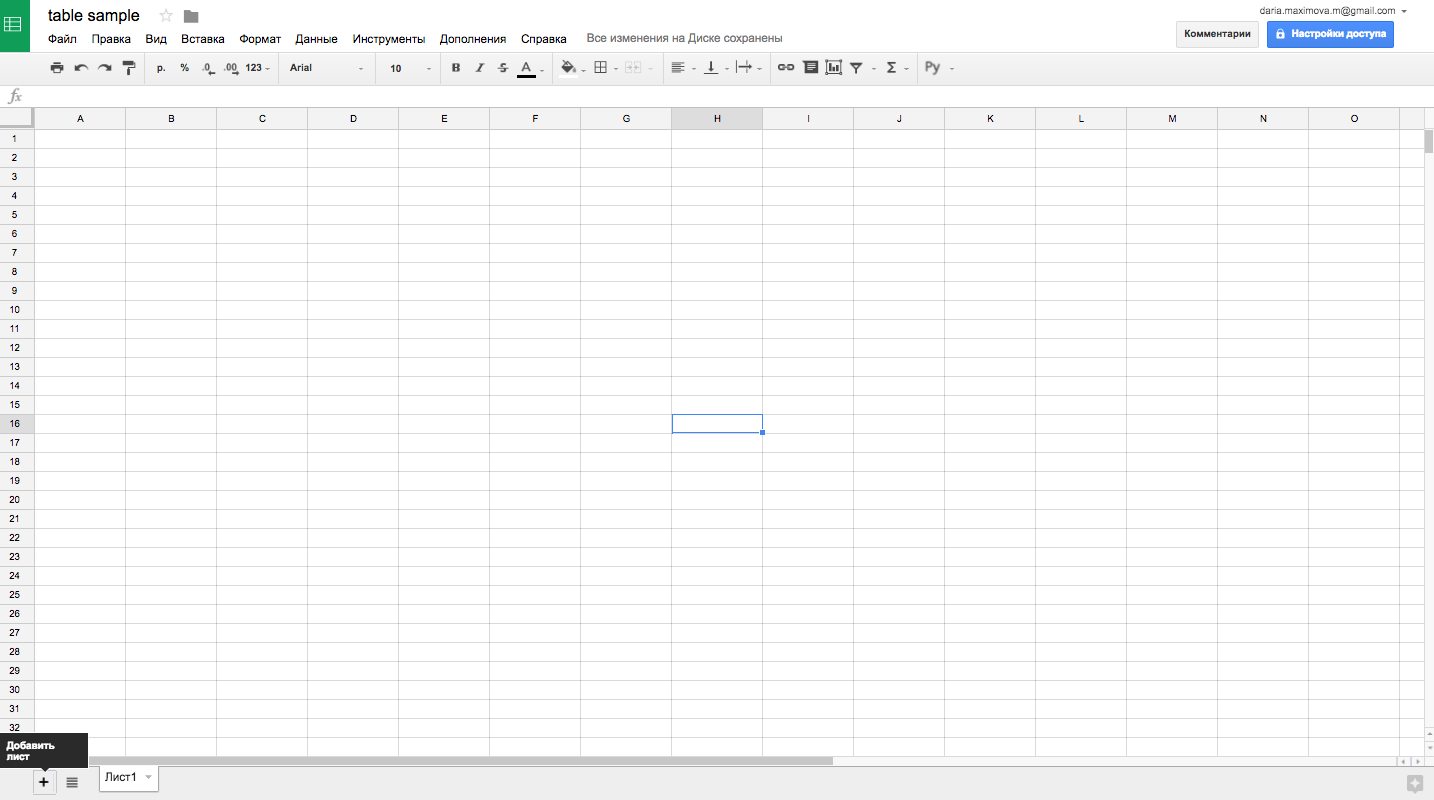Image resolution: width=1434 pixels, height=800 pixels.
Task: Redo the last action
Action: 104,68
